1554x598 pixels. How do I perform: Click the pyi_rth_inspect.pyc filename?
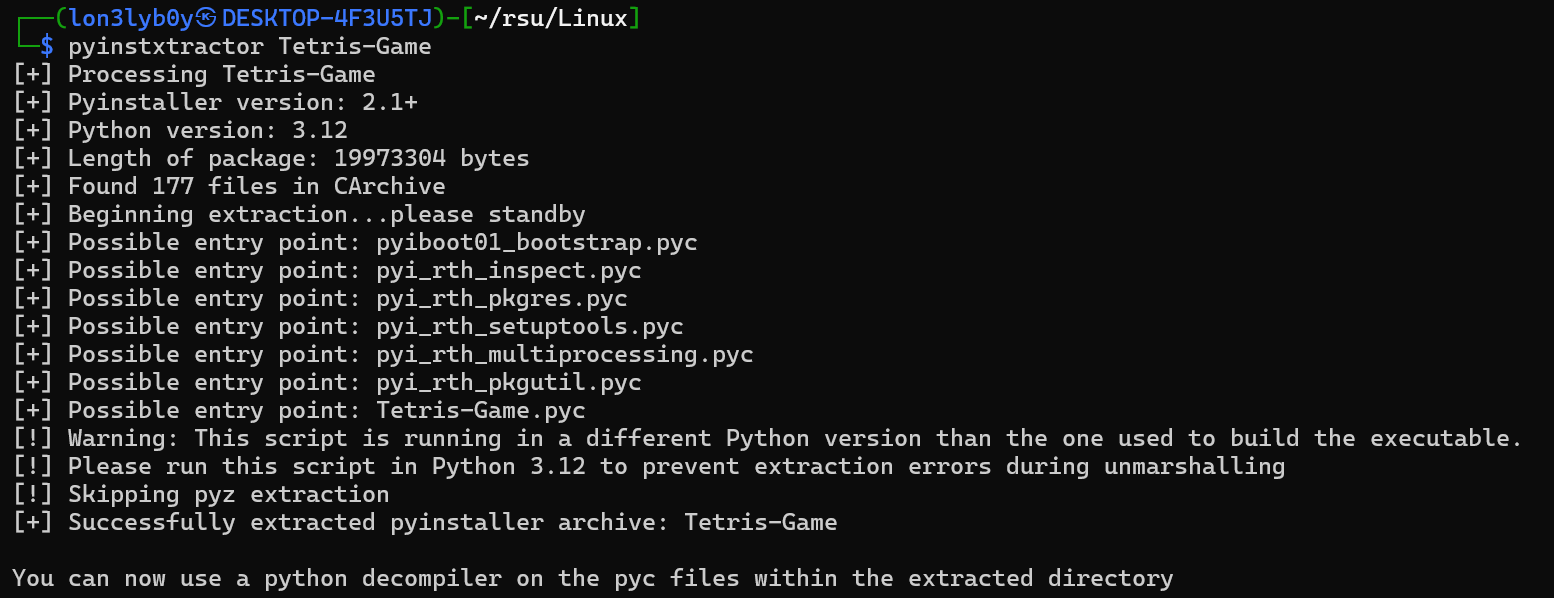[x=509, y=270]
